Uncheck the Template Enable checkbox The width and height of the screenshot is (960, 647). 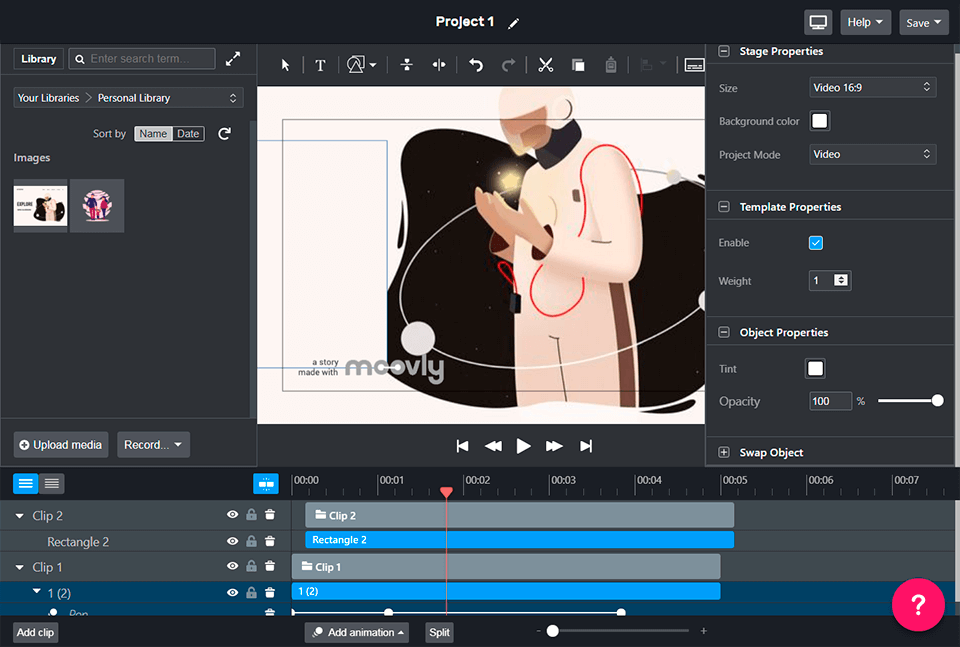coord(816,242)
